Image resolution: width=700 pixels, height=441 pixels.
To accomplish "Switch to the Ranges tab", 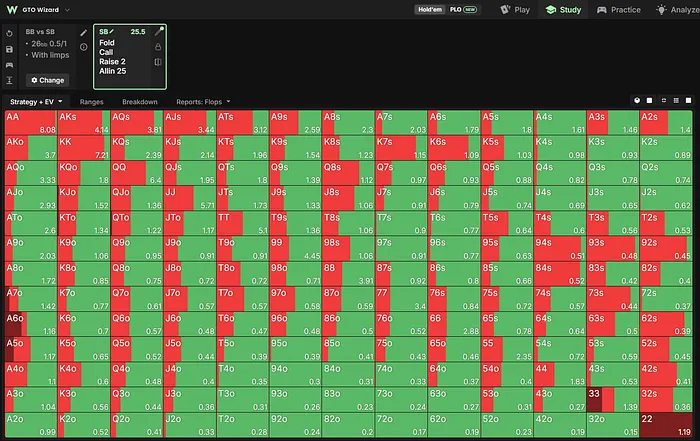I will (92, 102).
